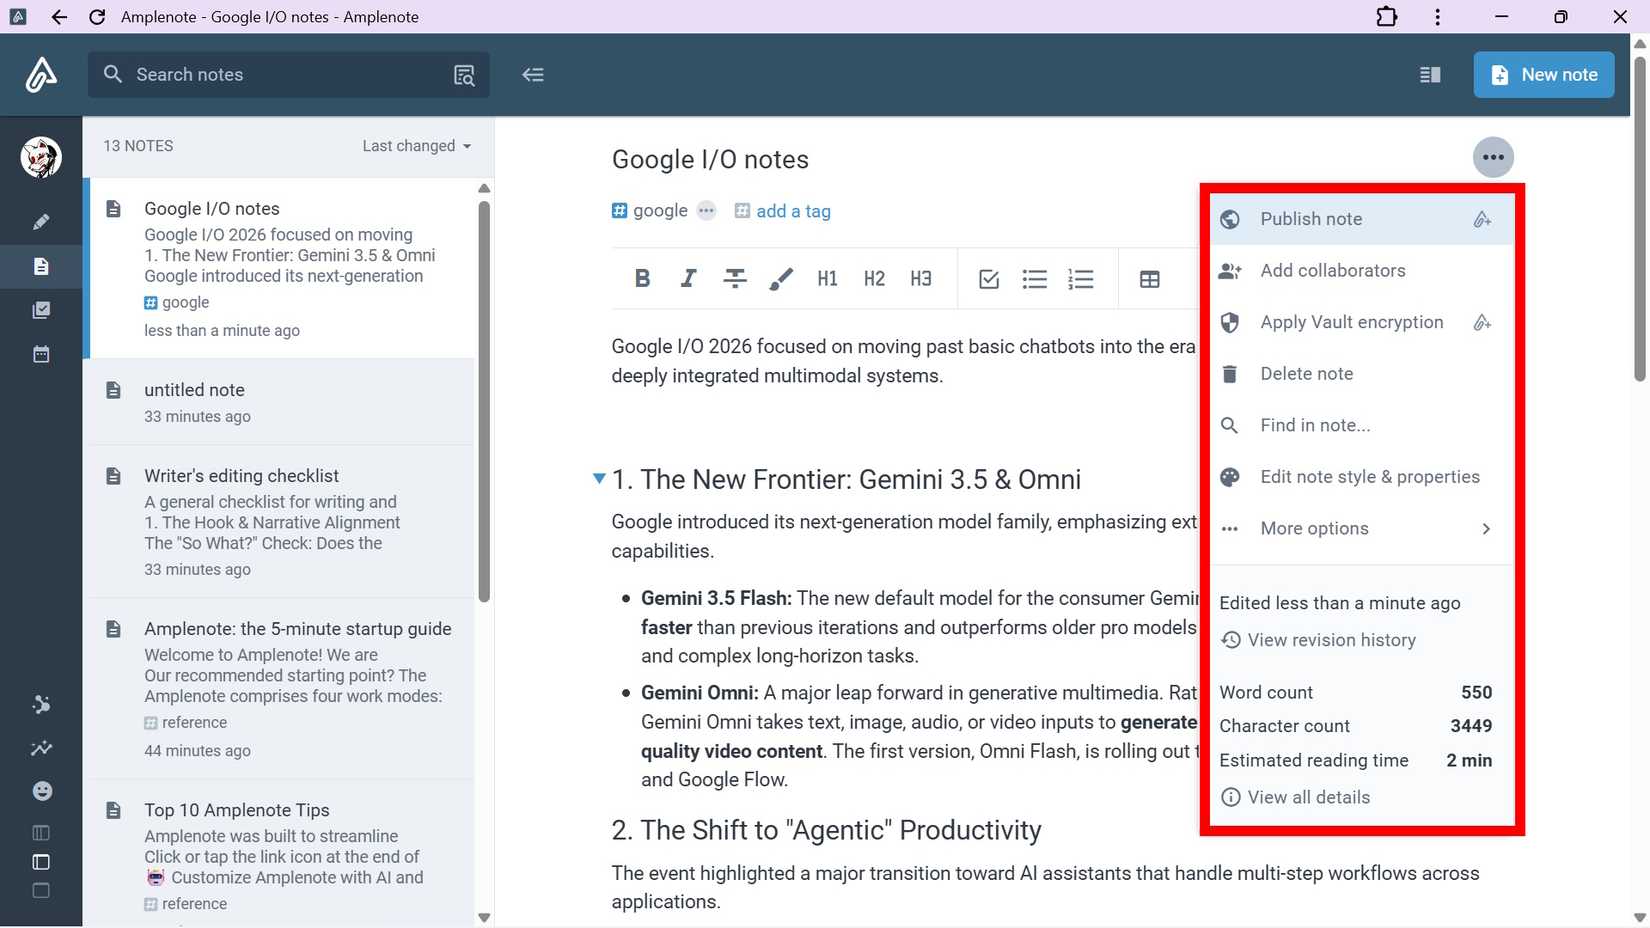Choose Edit note style & properties
Image resolution: width=1650 pixels, height=928 pixels.
pyautogui.click(x=1362, y=477)
